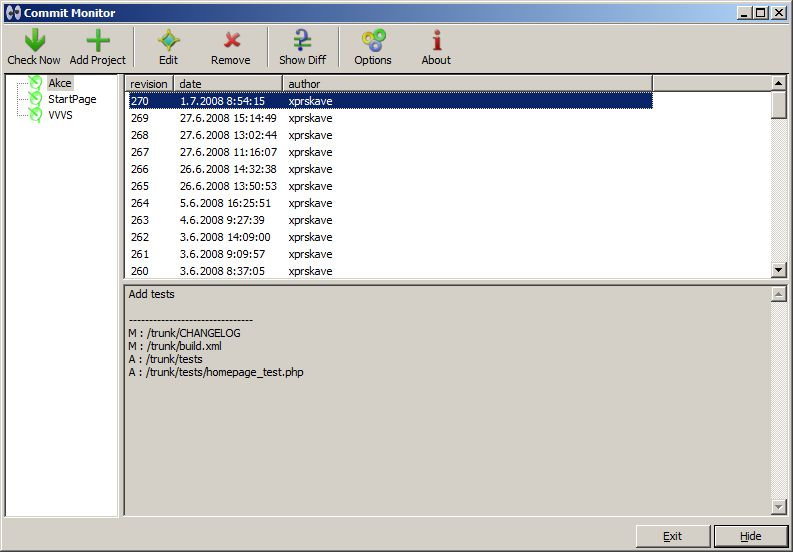
Task: Click the Remove red X icon
Action: point(231,40)
